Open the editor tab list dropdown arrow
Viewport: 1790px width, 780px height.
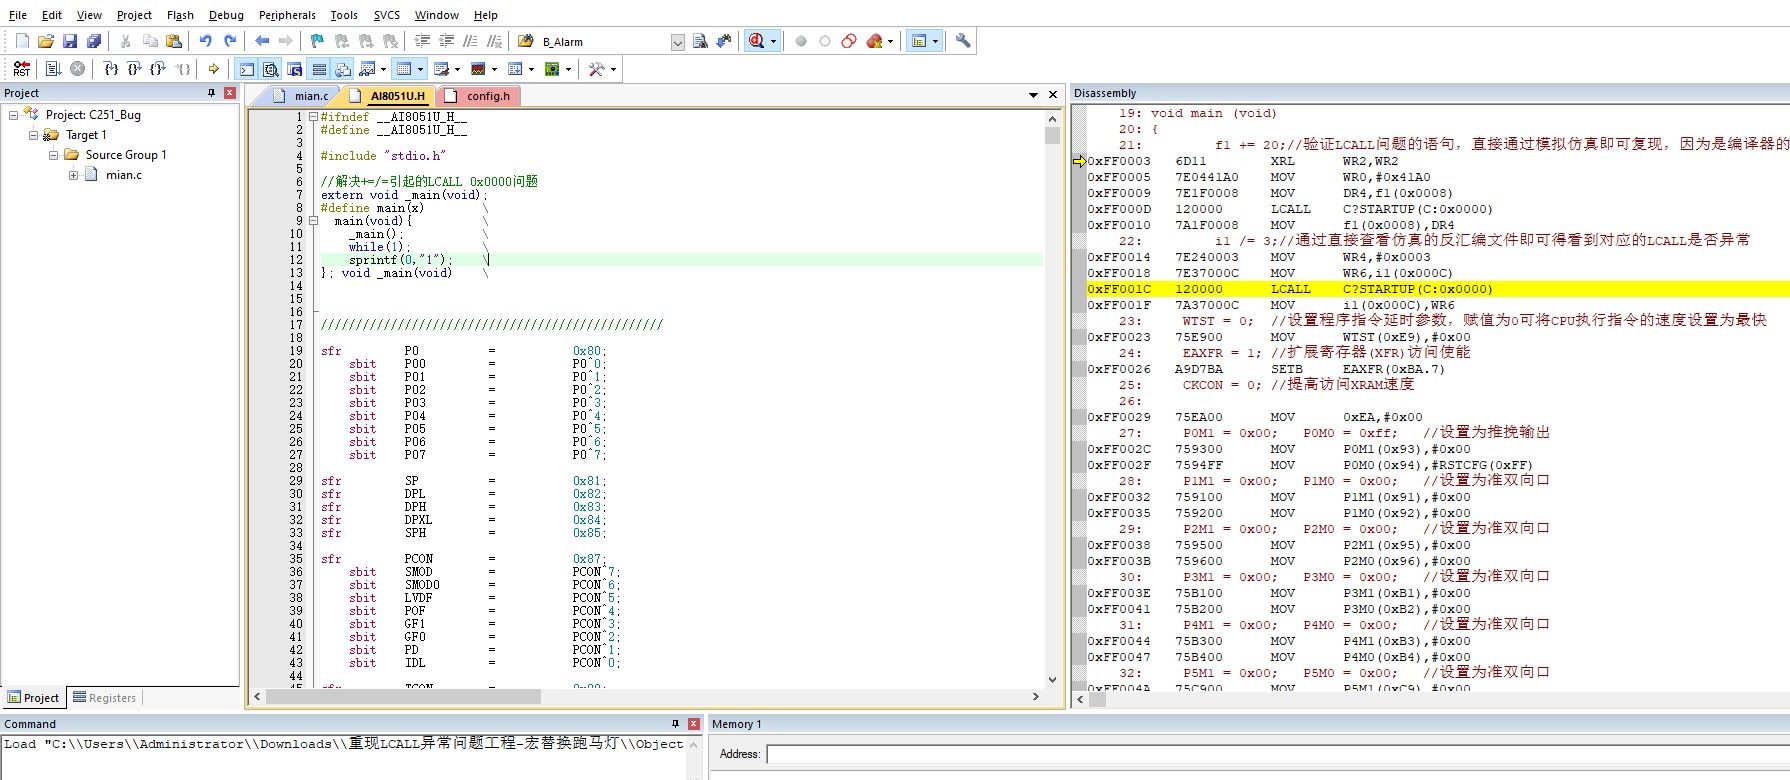click(x=1033, y=95)
